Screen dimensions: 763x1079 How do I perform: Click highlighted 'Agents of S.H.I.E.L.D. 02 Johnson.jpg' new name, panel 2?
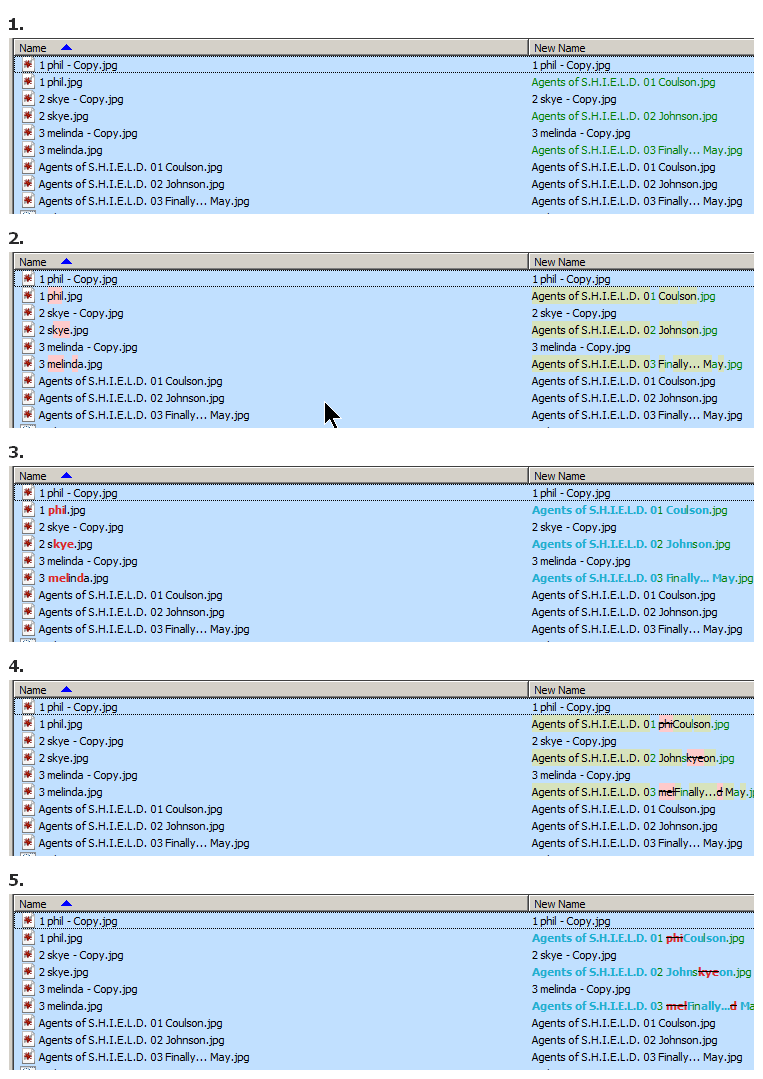tap(625, 330)
